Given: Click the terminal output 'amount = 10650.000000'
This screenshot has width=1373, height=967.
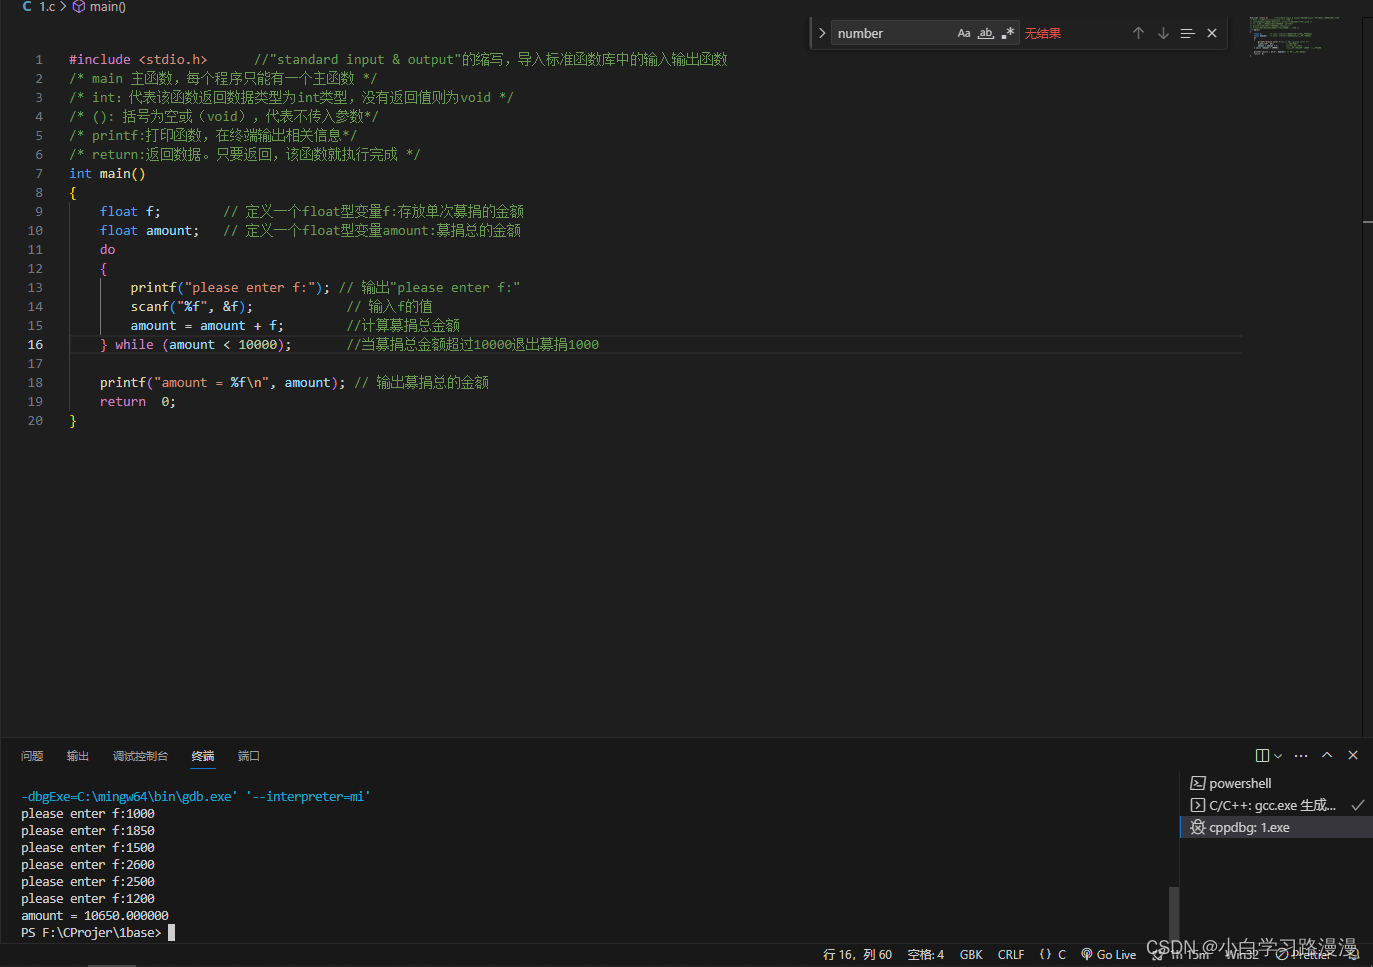Looking at the screenshot, I should tap(95, 915).
